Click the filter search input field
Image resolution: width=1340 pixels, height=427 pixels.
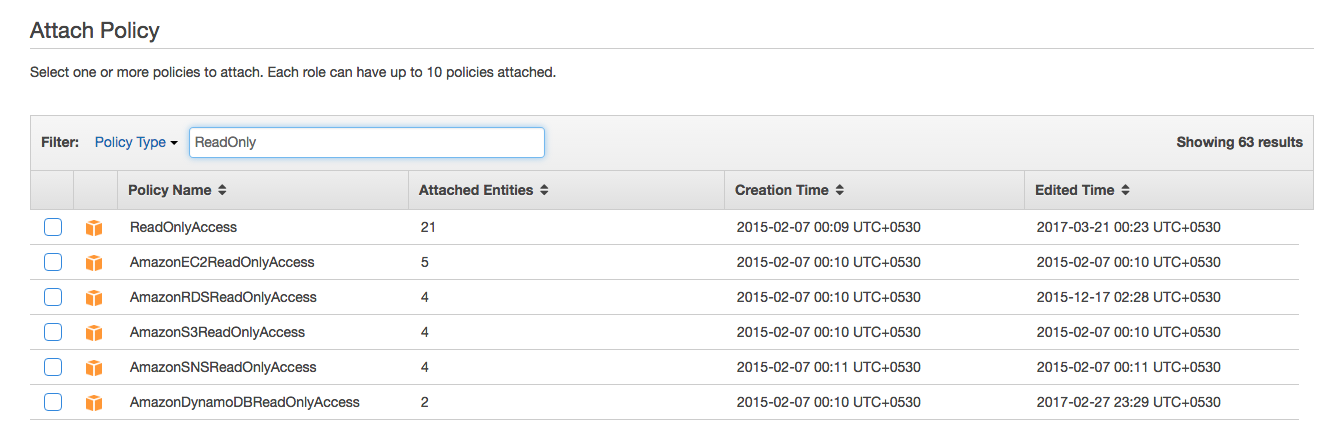[x=366, y=142]
